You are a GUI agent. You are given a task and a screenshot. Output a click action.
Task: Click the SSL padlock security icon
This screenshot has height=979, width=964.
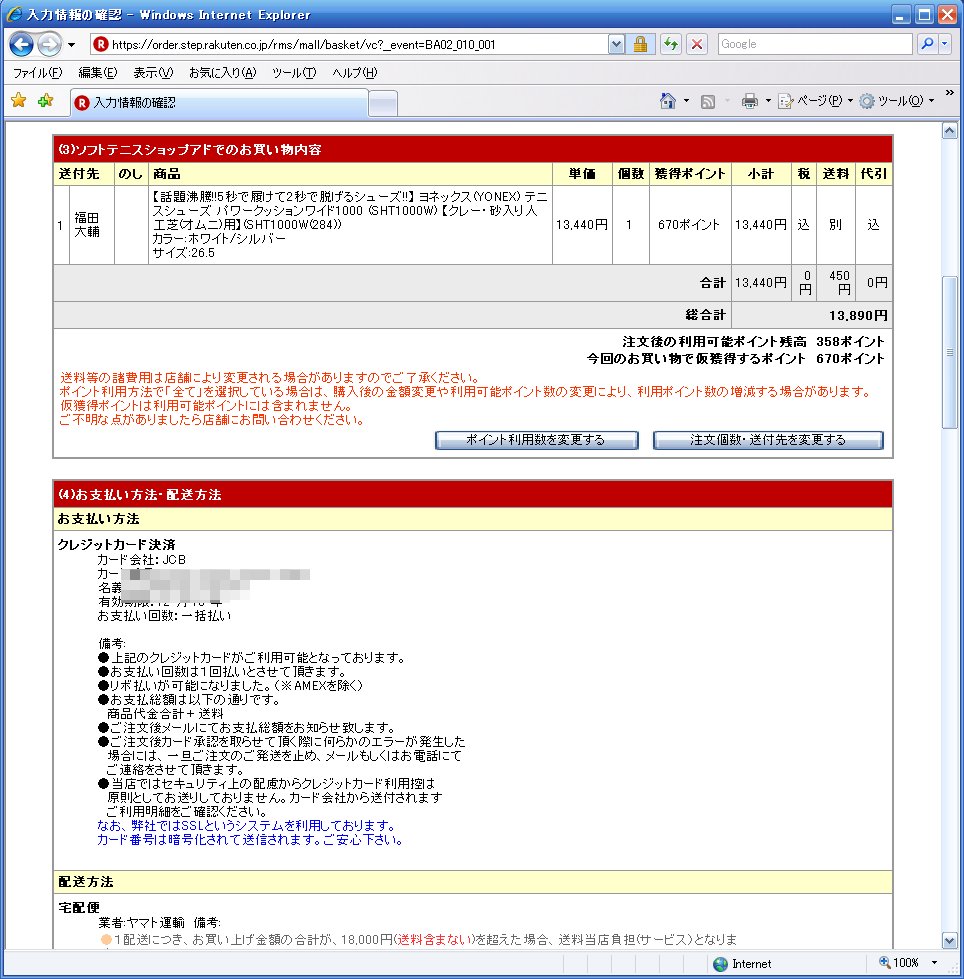click(640, 44)
